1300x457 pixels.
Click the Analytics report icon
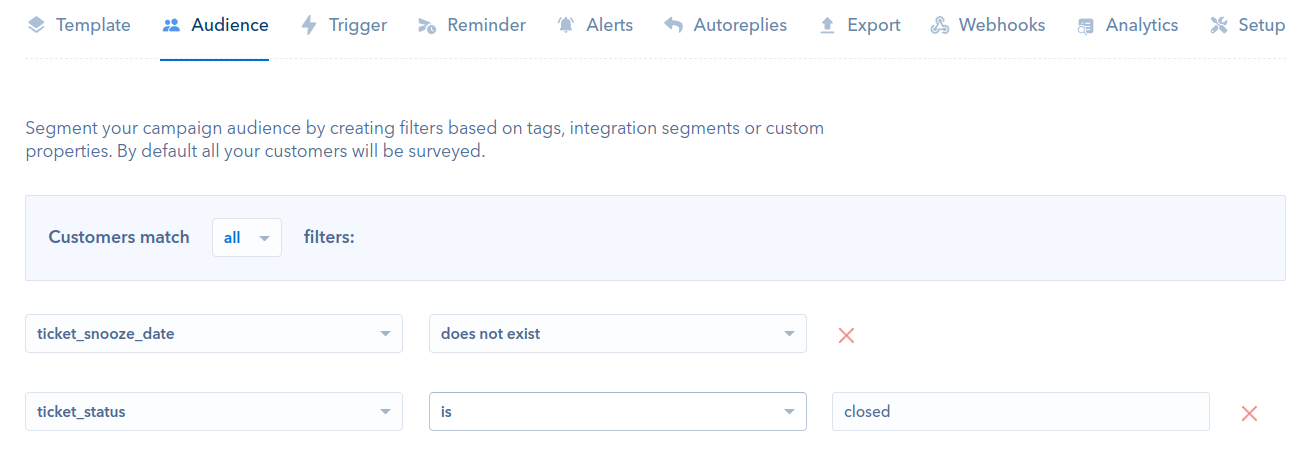click(x=1086, y=26)
